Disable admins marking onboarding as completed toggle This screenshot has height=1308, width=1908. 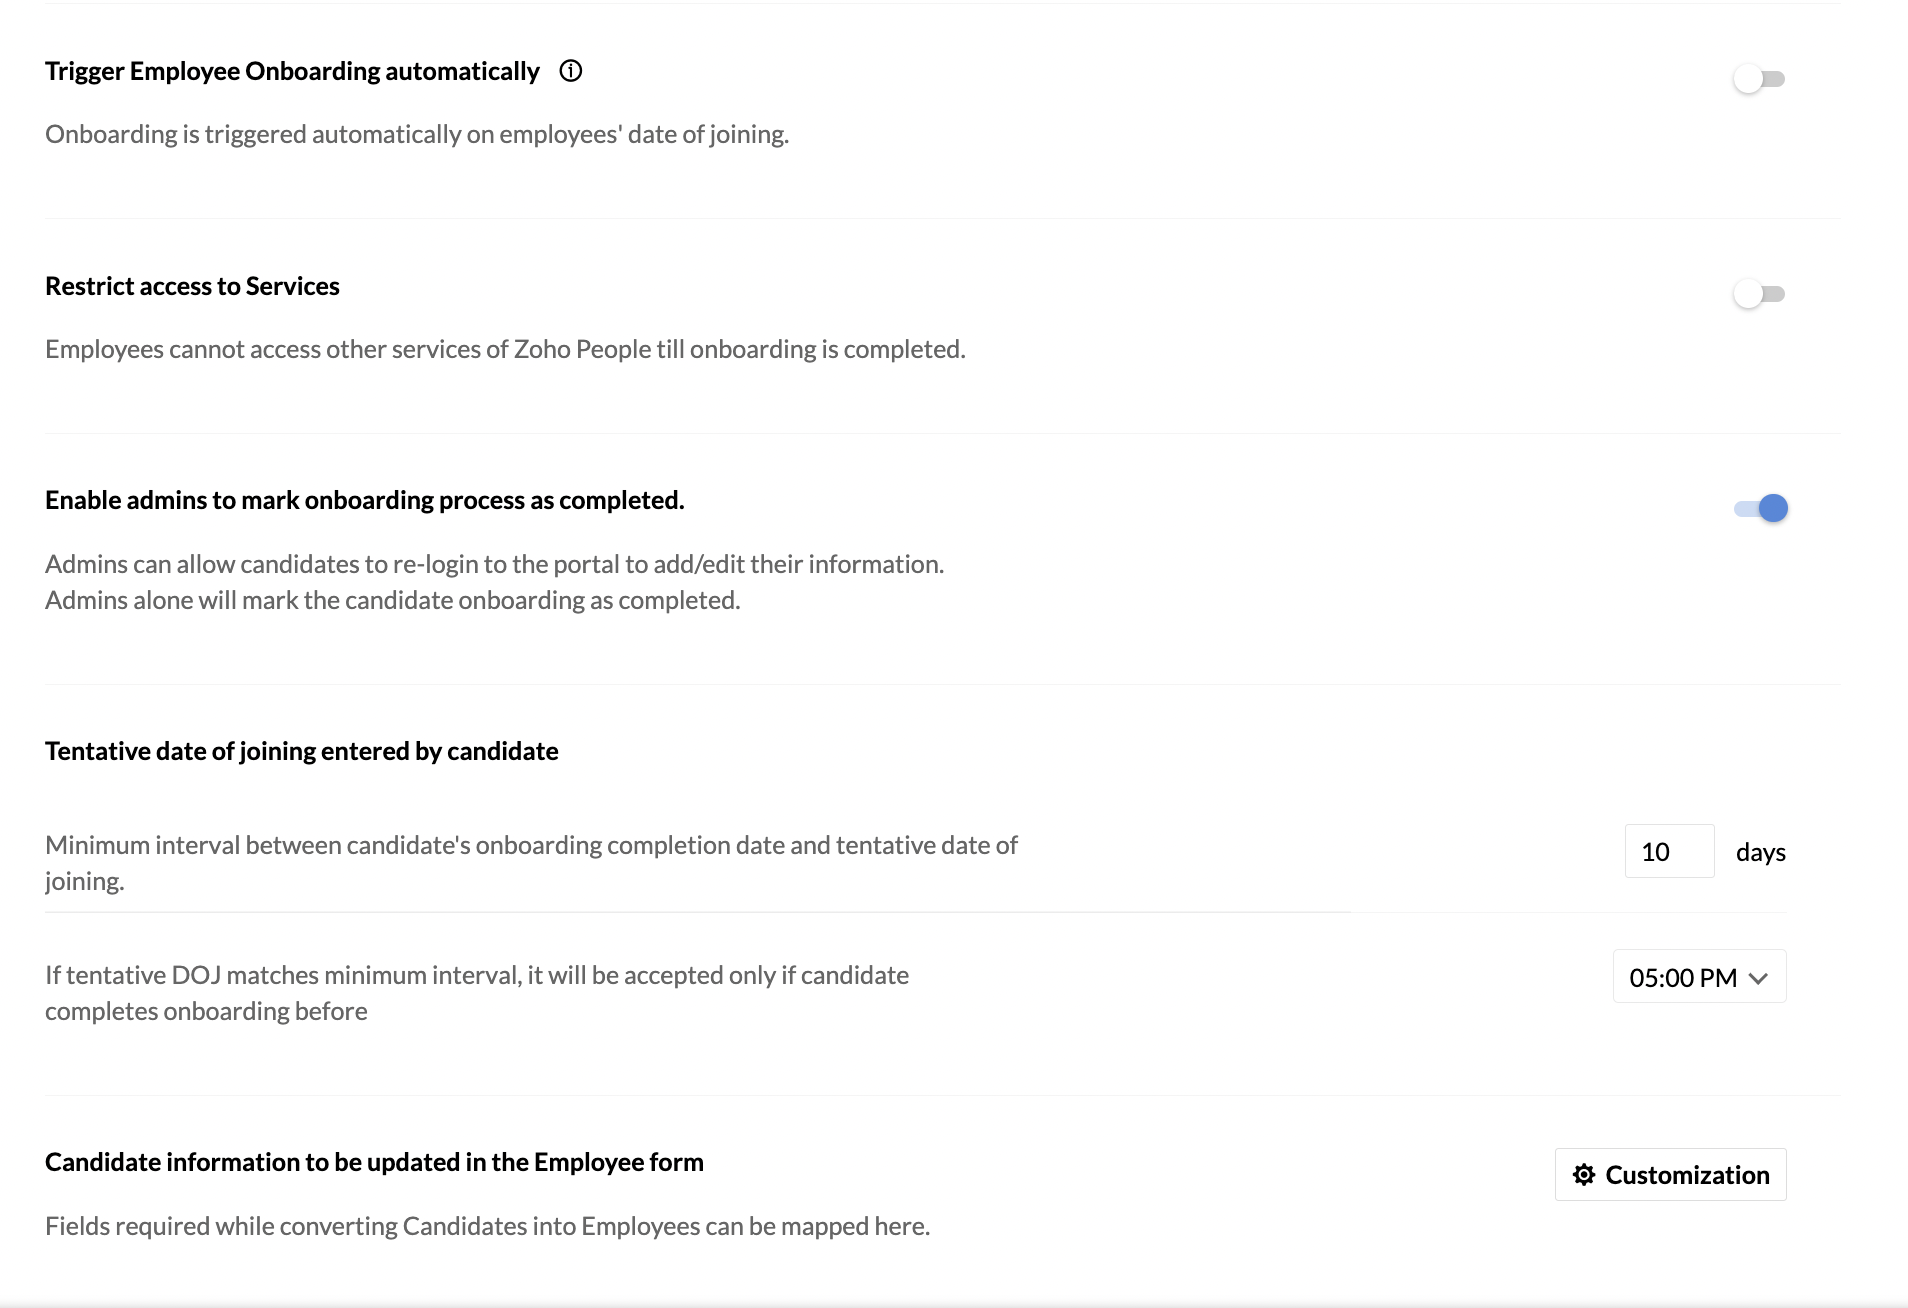pyautogui.click(x=1761, y=508)
